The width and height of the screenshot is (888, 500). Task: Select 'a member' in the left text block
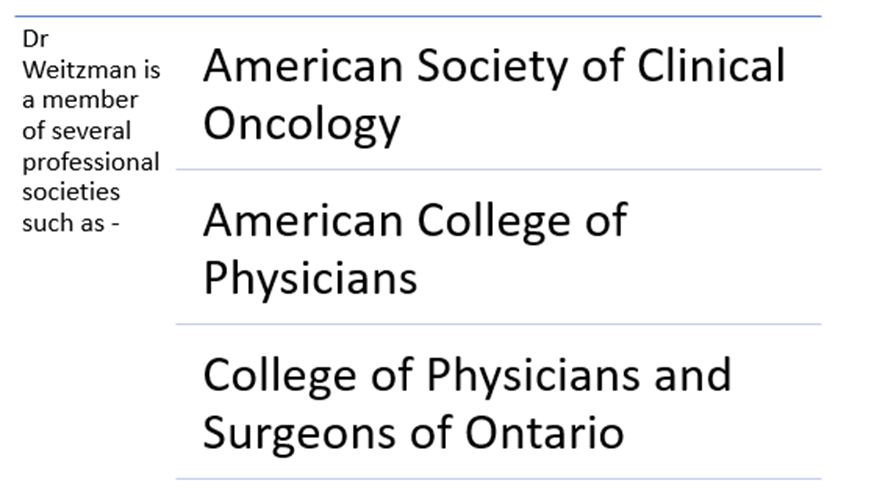click(80, 100)
